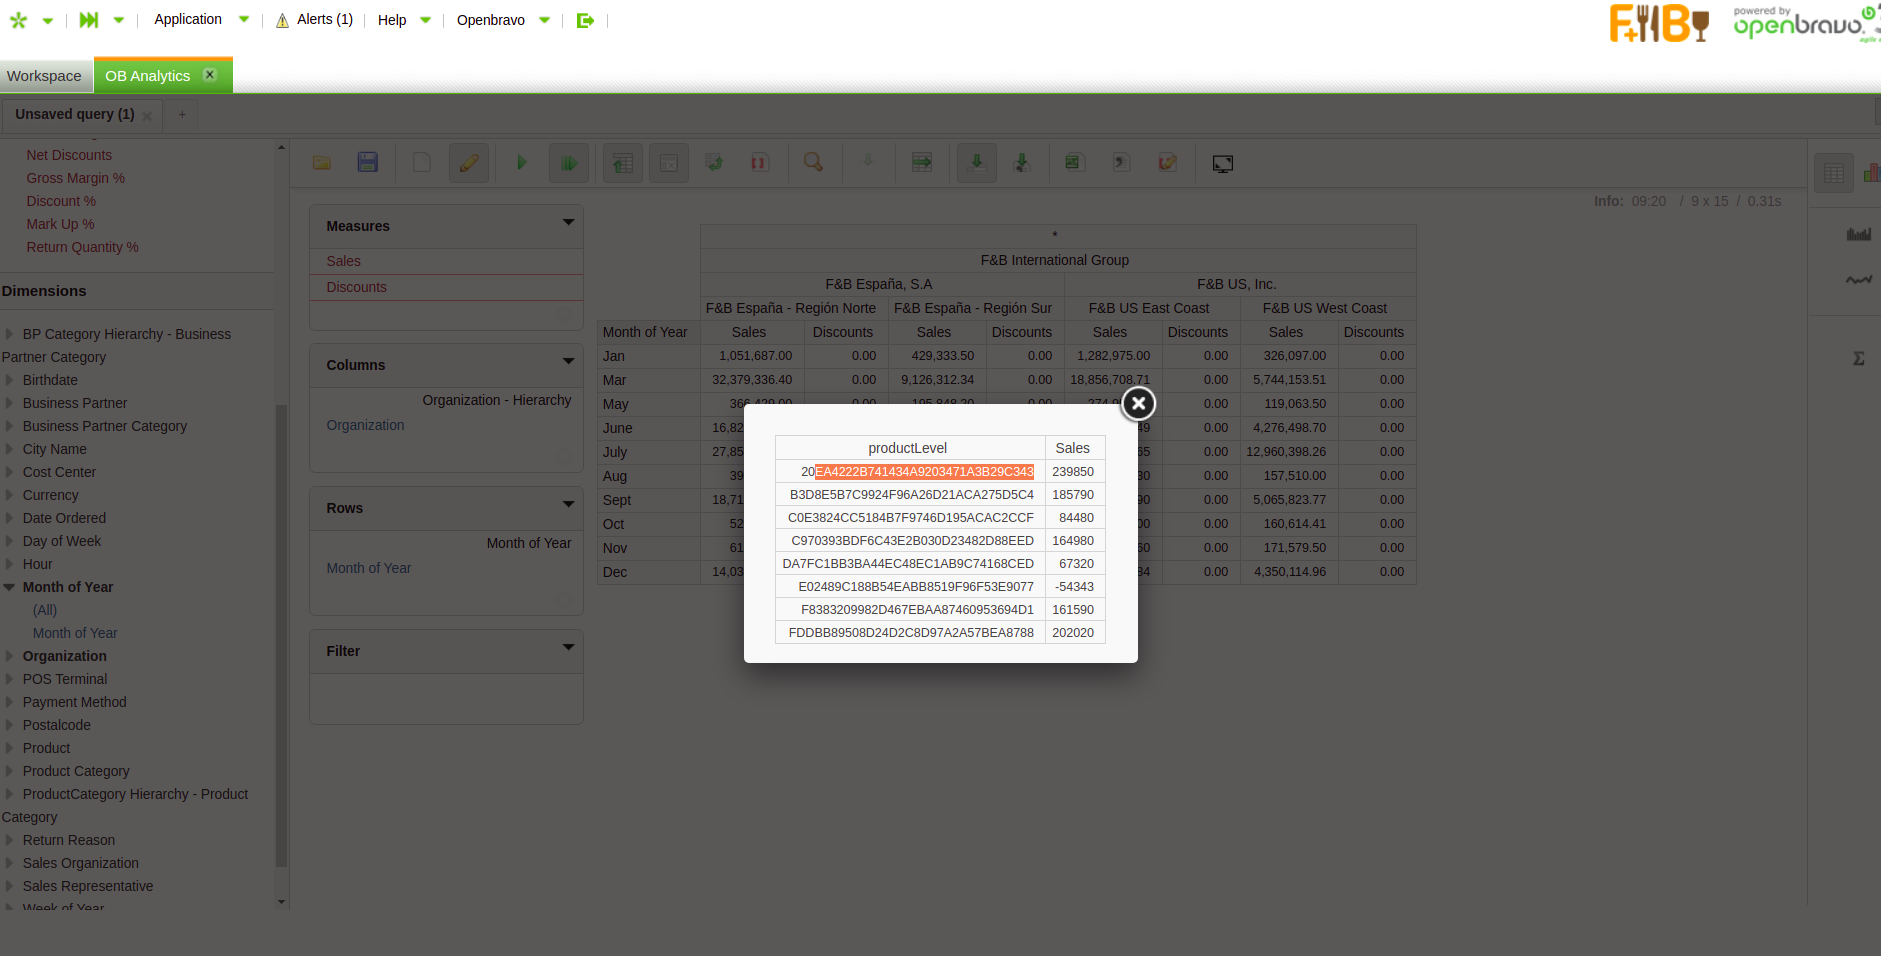The width and height of the screenshot is (1881, 956).
Task: Close the drill-through results popup
Action: (1138, 404)
